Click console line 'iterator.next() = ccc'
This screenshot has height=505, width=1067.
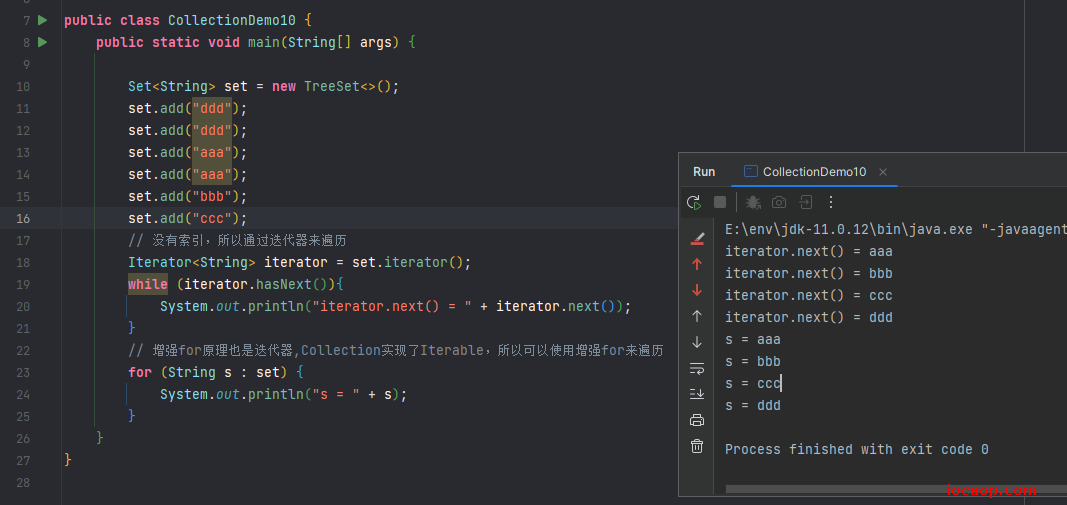(x=808, y=295)
